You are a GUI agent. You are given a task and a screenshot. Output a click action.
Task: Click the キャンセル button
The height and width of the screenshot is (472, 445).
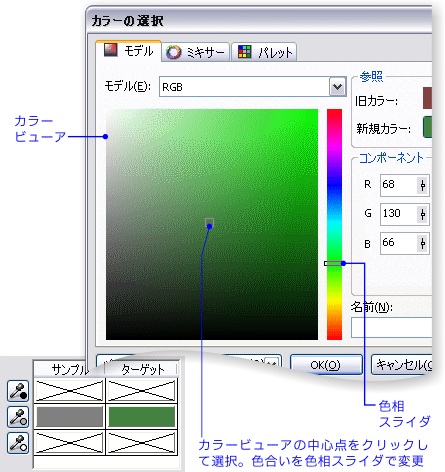point(402,365)
